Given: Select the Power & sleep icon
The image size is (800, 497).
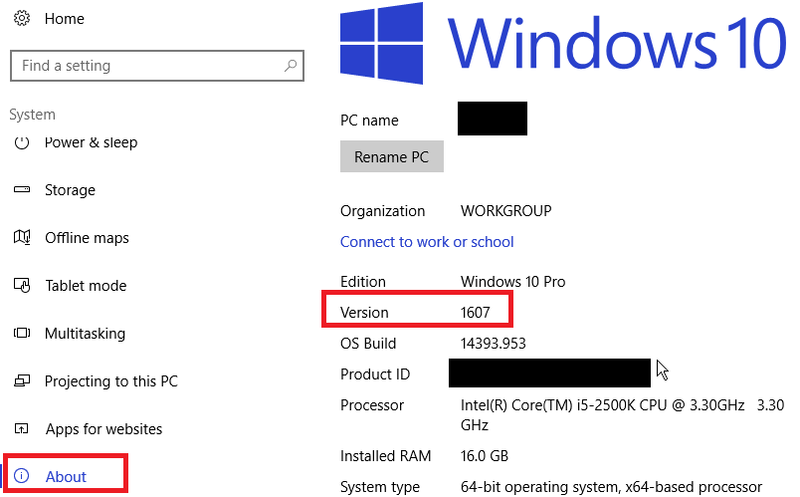Looking at the screenshot, I should tap(21, 142).
